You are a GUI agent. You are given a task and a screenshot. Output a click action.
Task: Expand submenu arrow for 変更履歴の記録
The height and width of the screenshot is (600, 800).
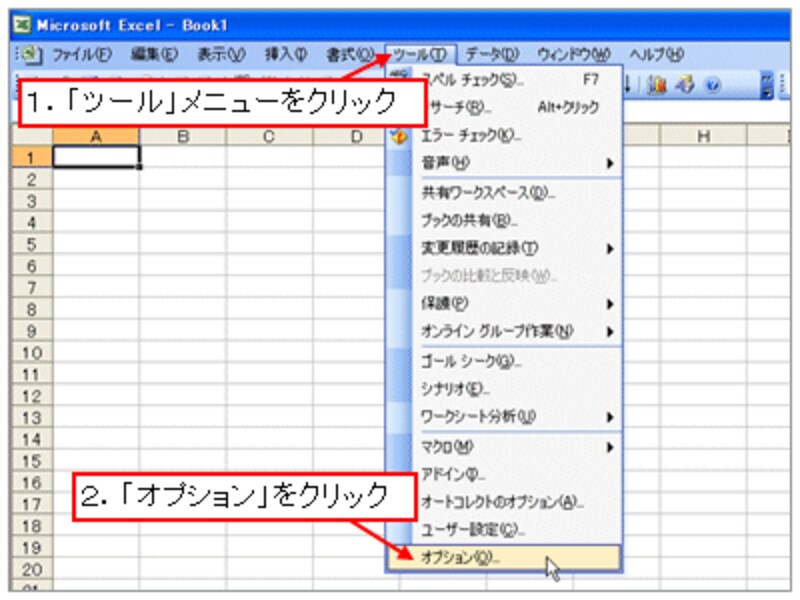[610, 249]
